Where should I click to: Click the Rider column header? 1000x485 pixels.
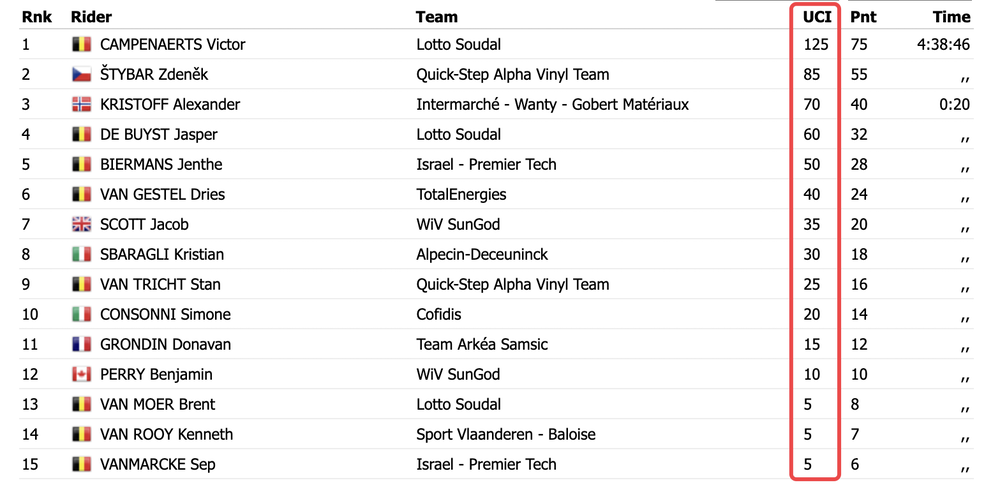[91, 17]
